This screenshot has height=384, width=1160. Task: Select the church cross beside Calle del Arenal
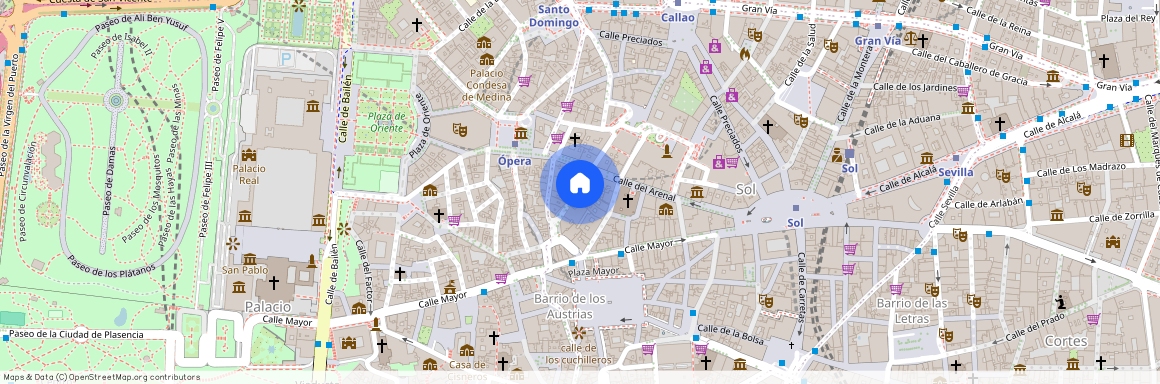tap(628, 201)
